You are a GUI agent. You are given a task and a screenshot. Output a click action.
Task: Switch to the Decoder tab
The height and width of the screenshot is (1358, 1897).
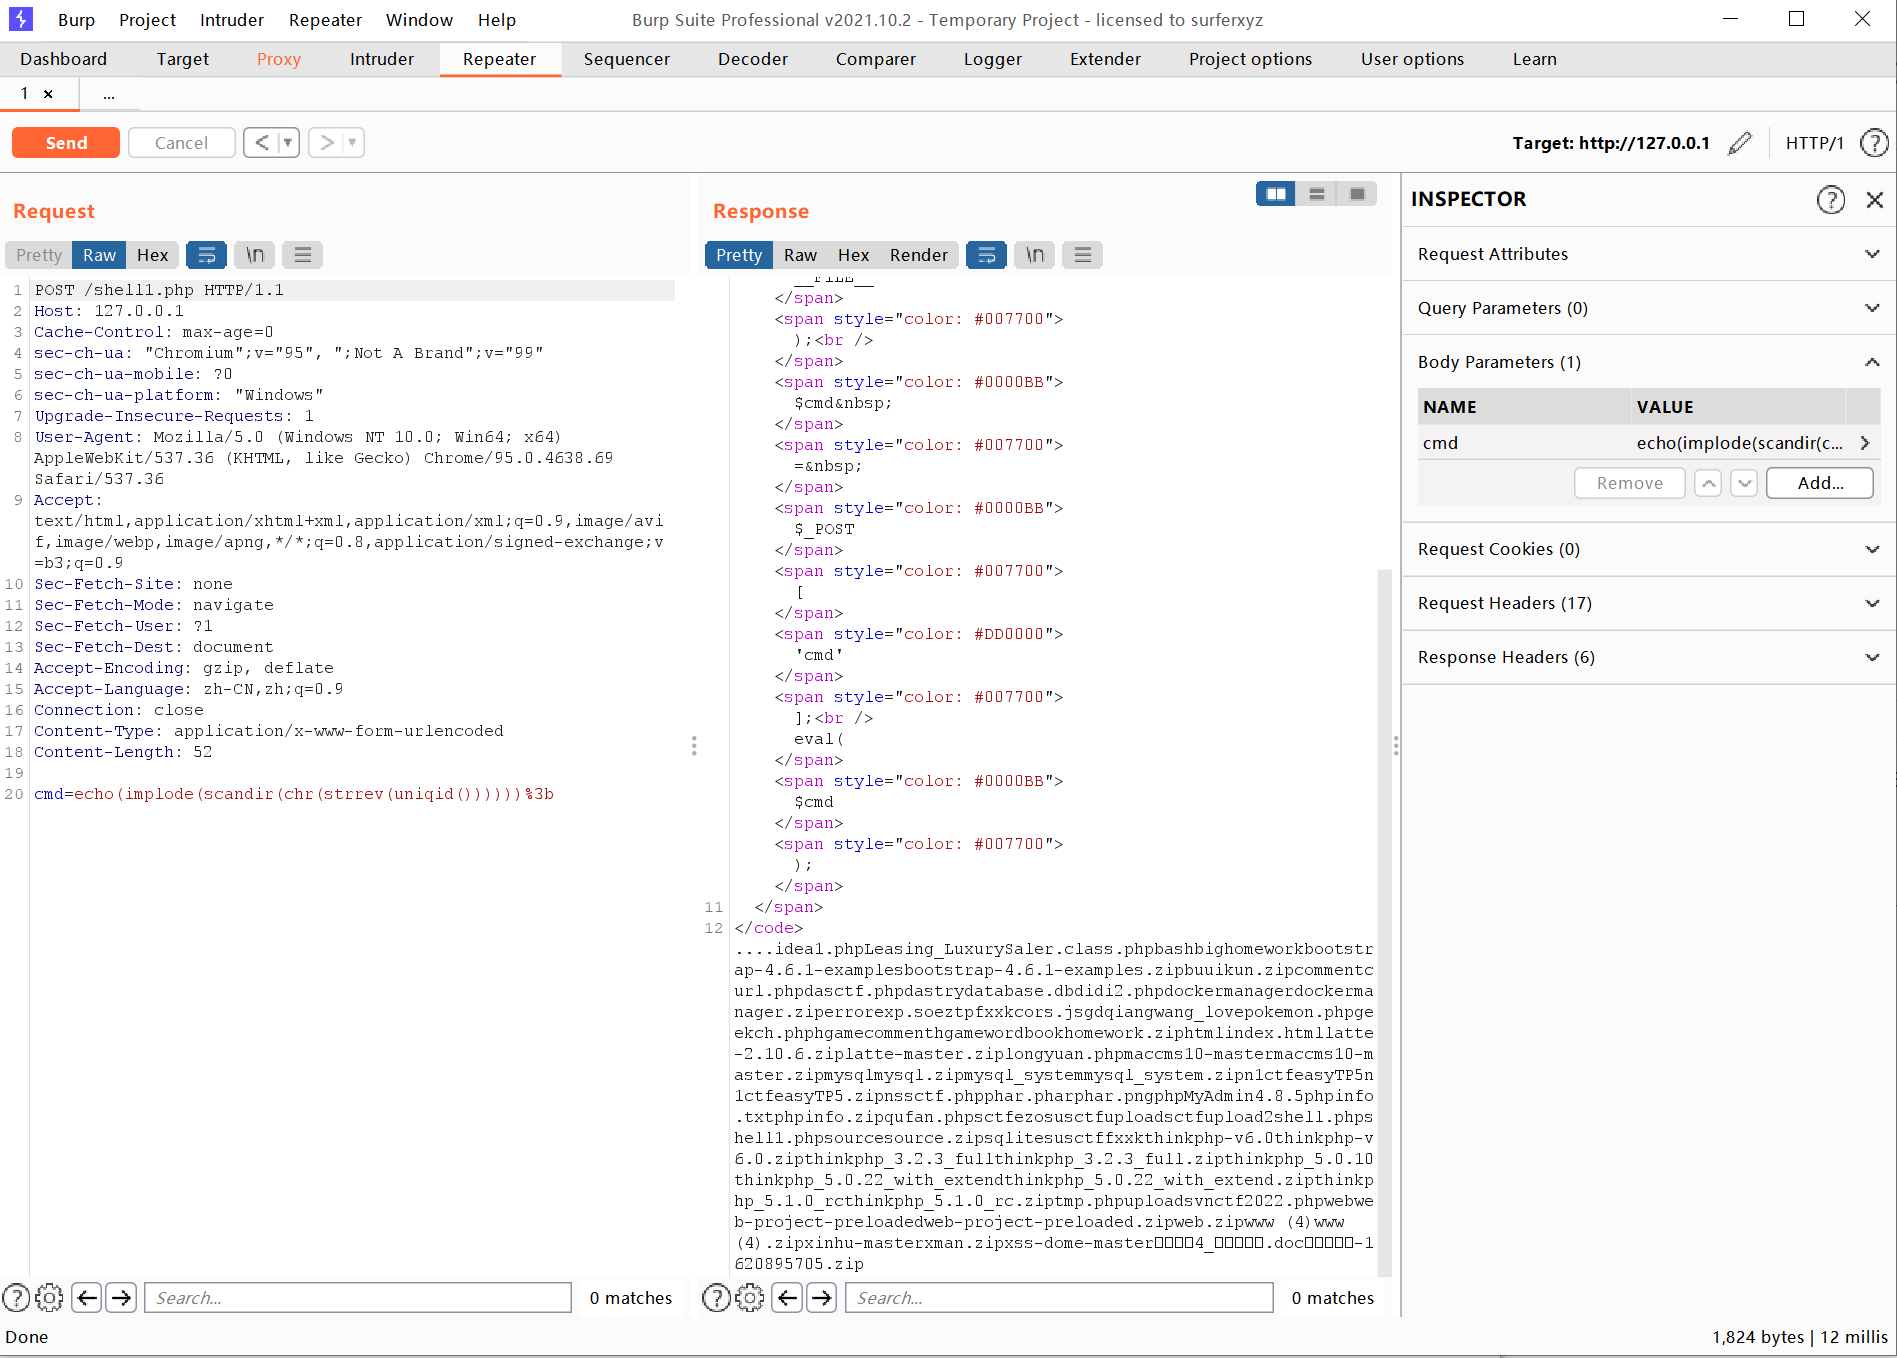coord(753,59)
